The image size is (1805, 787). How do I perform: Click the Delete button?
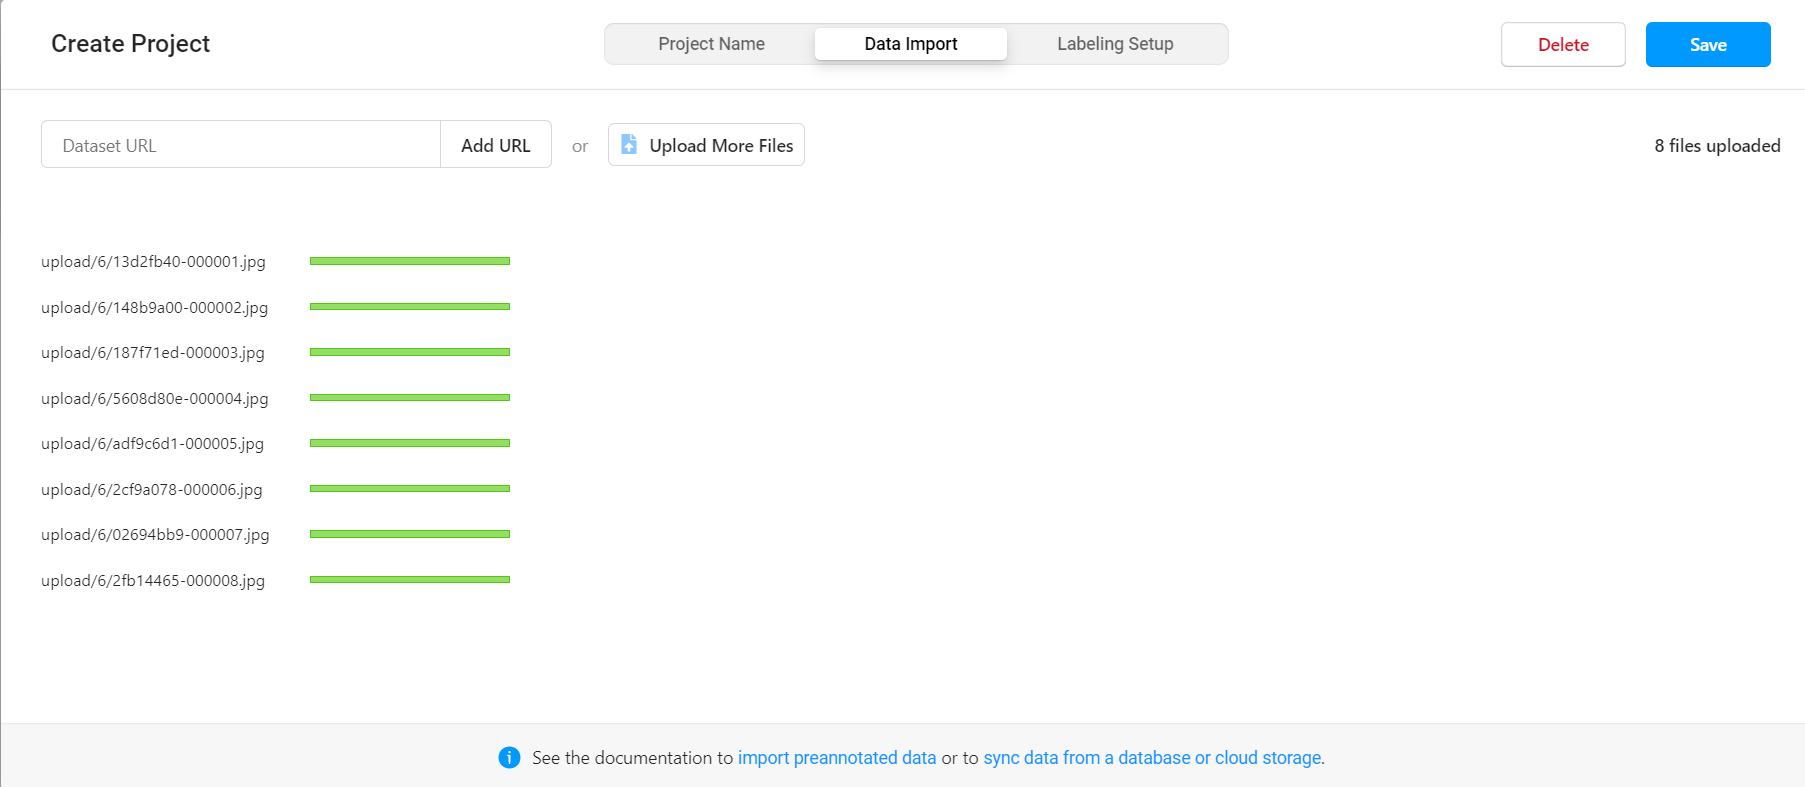click(x=1563, y=45)
